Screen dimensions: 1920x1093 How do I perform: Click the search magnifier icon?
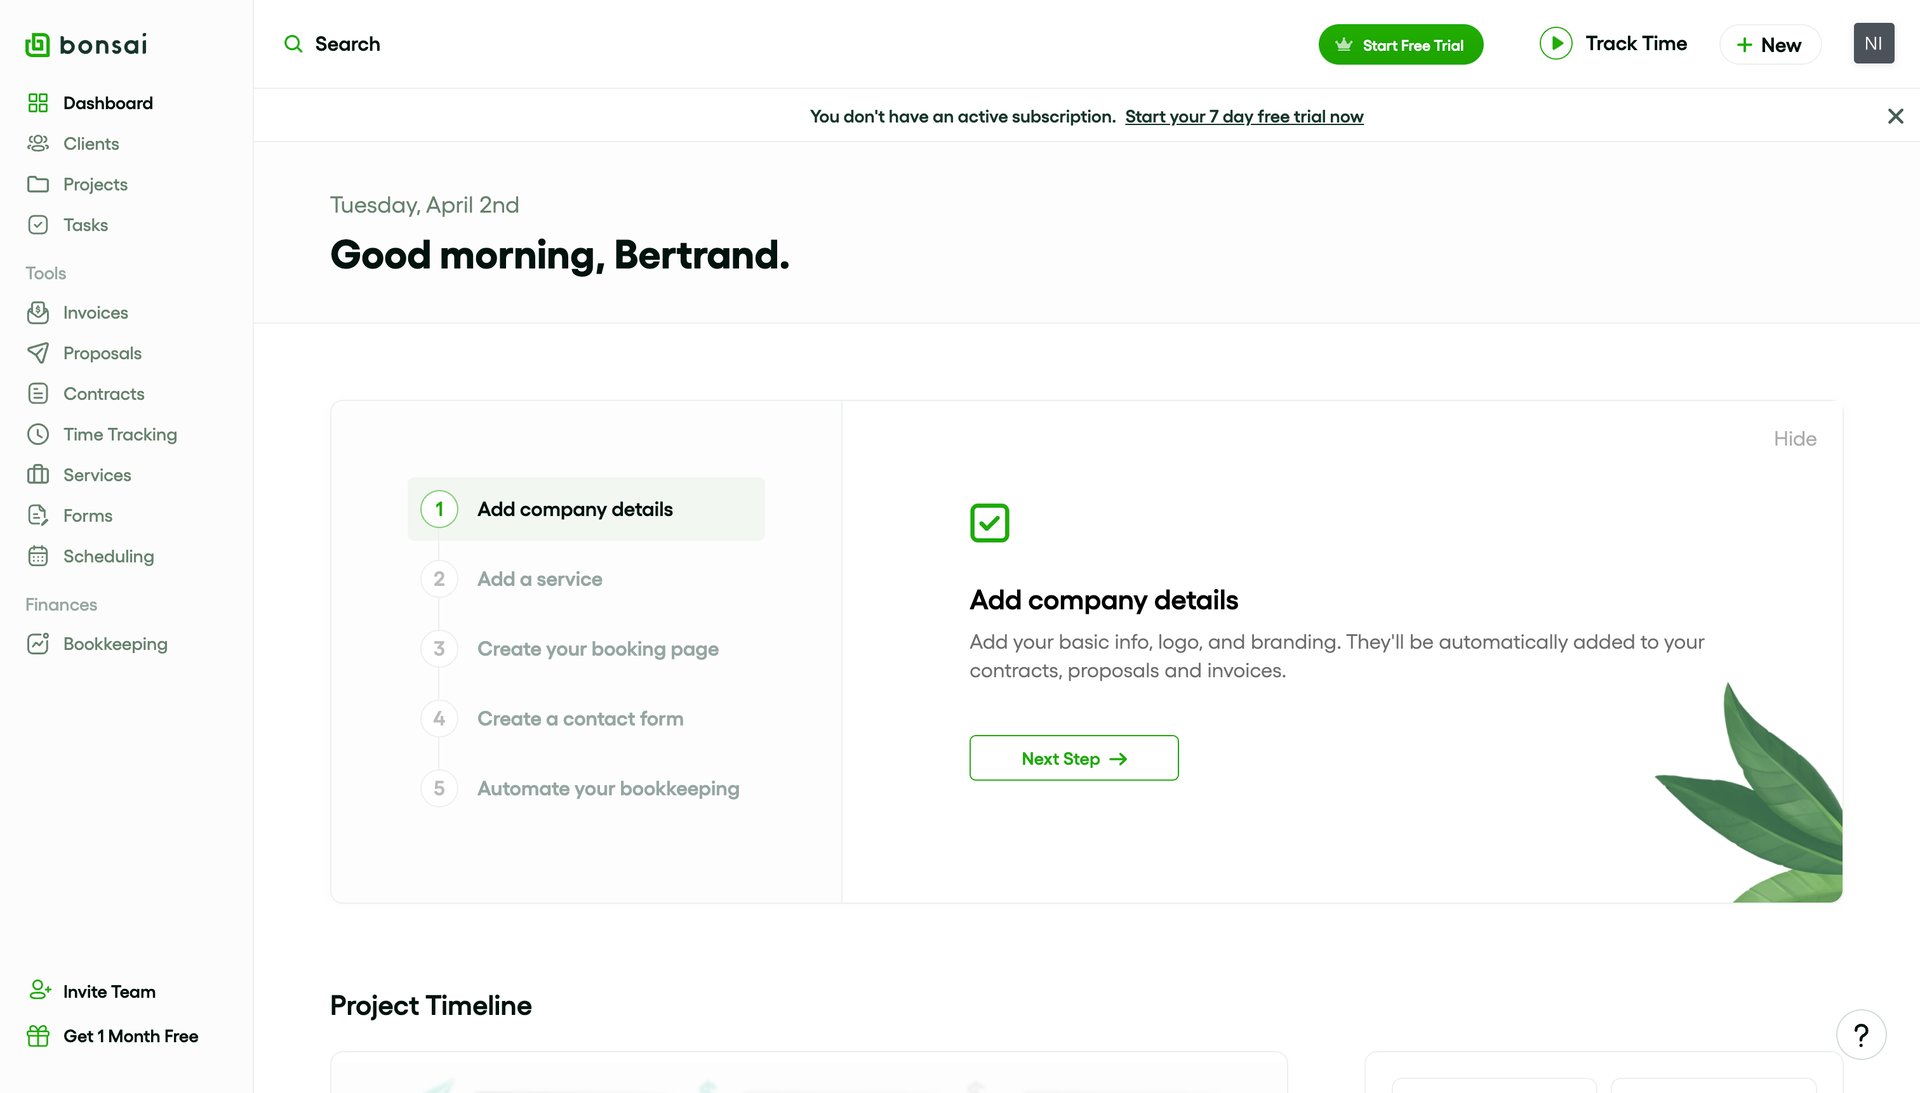[293, 44]
